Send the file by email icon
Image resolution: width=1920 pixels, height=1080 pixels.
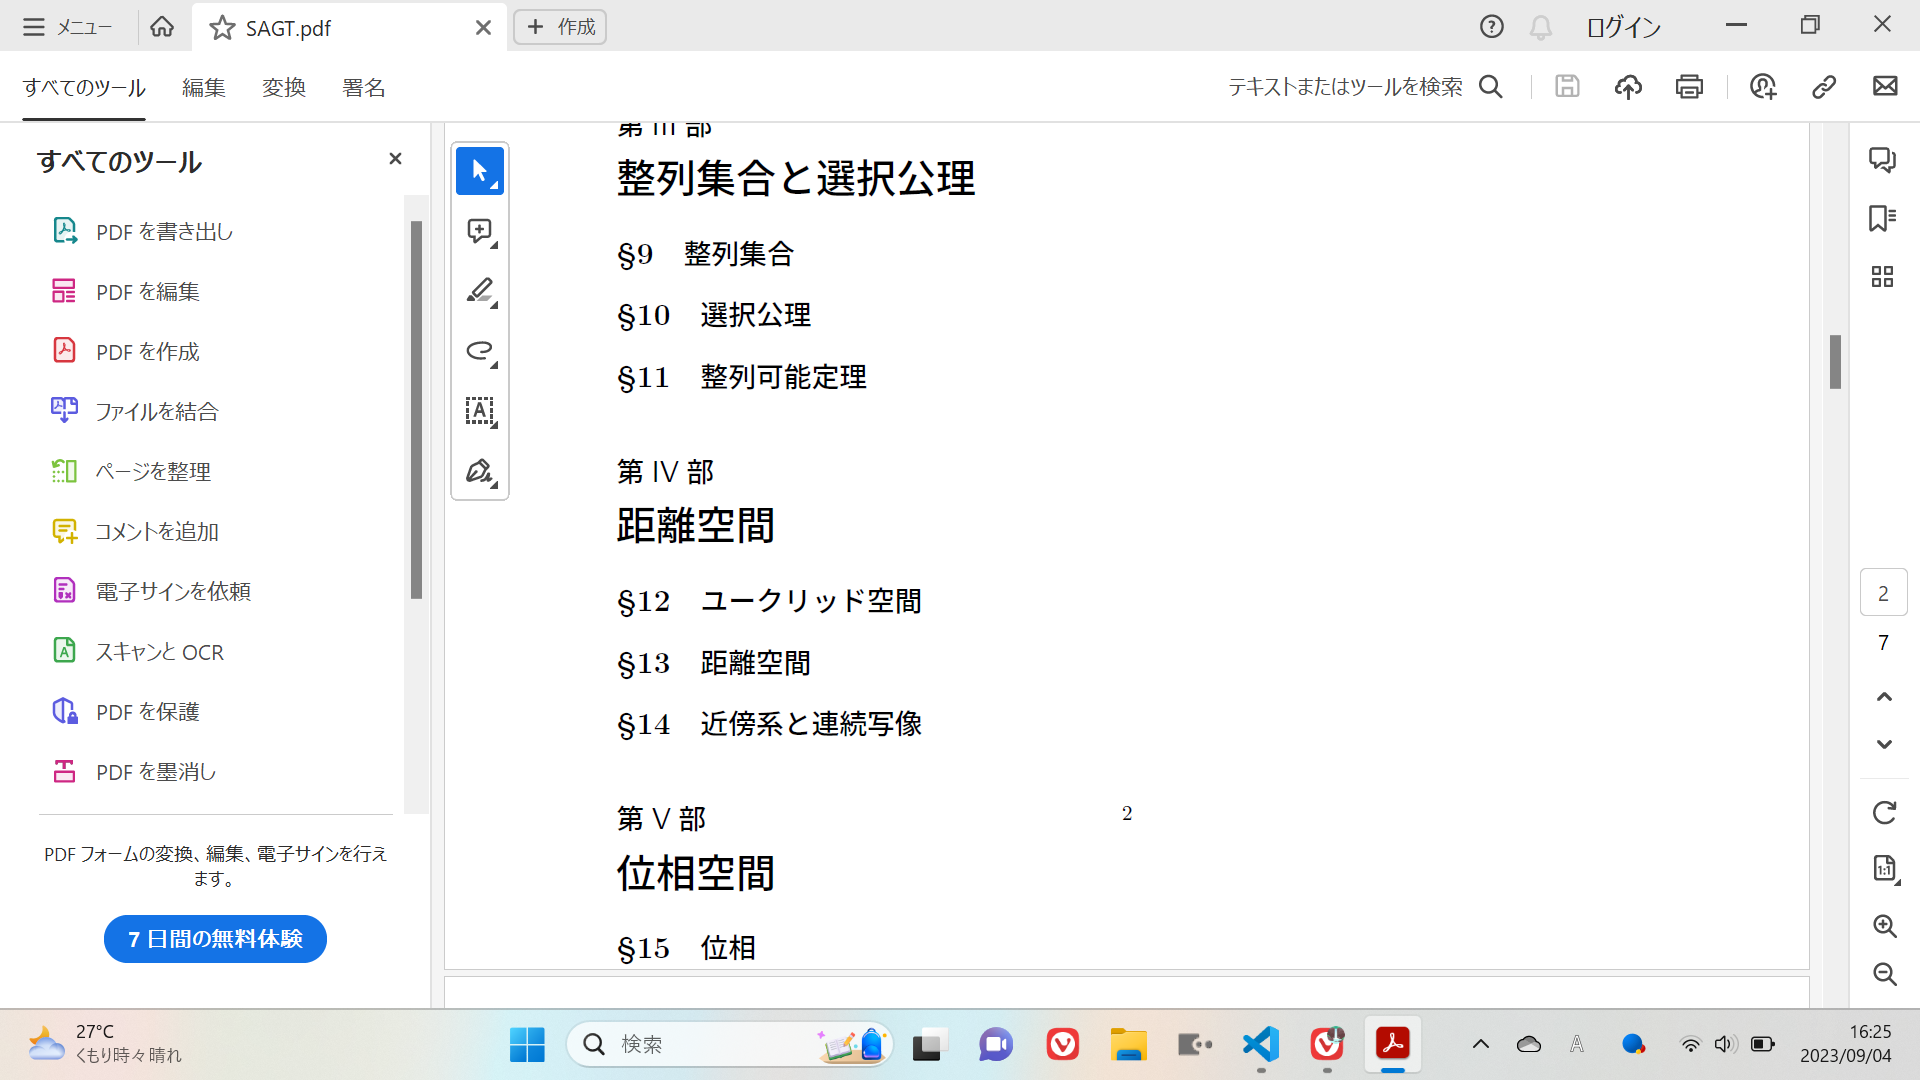click(x=1885, y=87)
